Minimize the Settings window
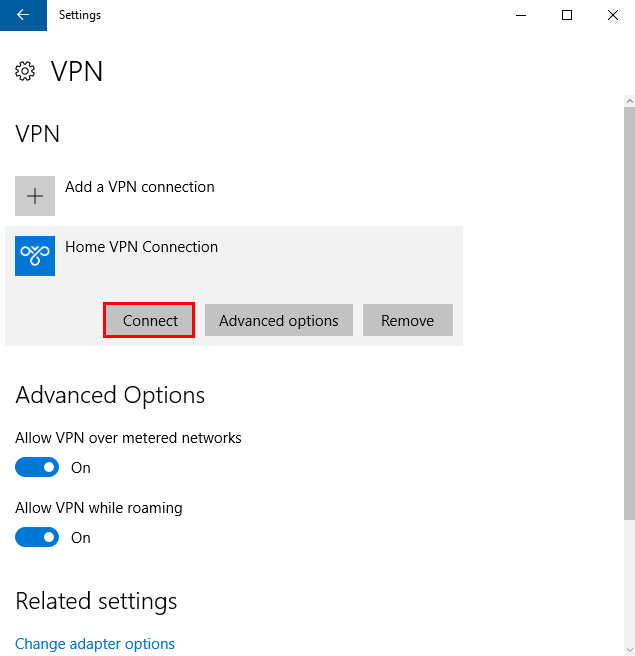Viewport: 635px width, 656px height. [x=521, y=15]
